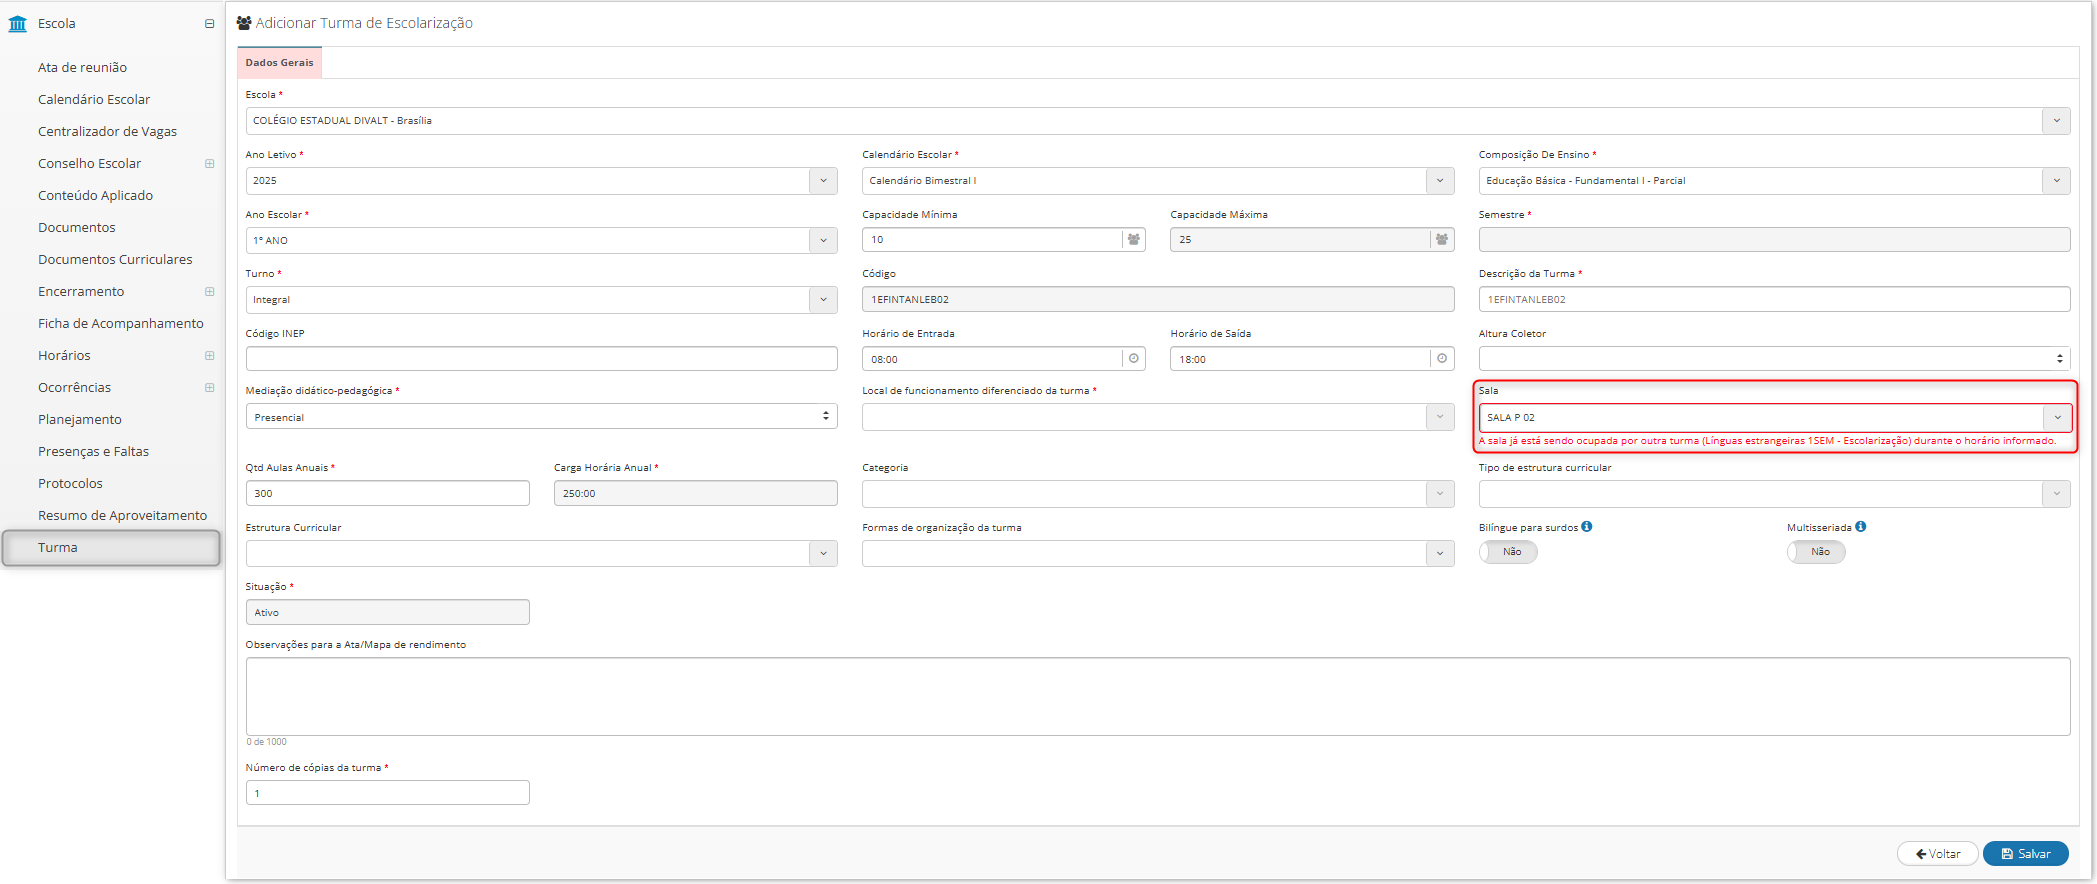Open Documentos Curriculares menu item
2097x884 pixels.
coord(115,259)
